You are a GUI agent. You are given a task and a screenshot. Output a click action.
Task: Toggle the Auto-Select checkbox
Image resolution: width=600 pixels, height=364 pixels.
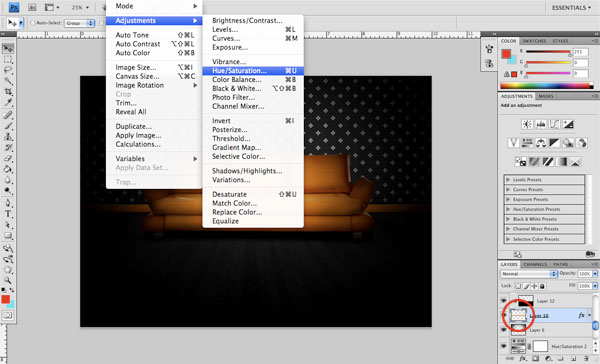tap(33, 23)
